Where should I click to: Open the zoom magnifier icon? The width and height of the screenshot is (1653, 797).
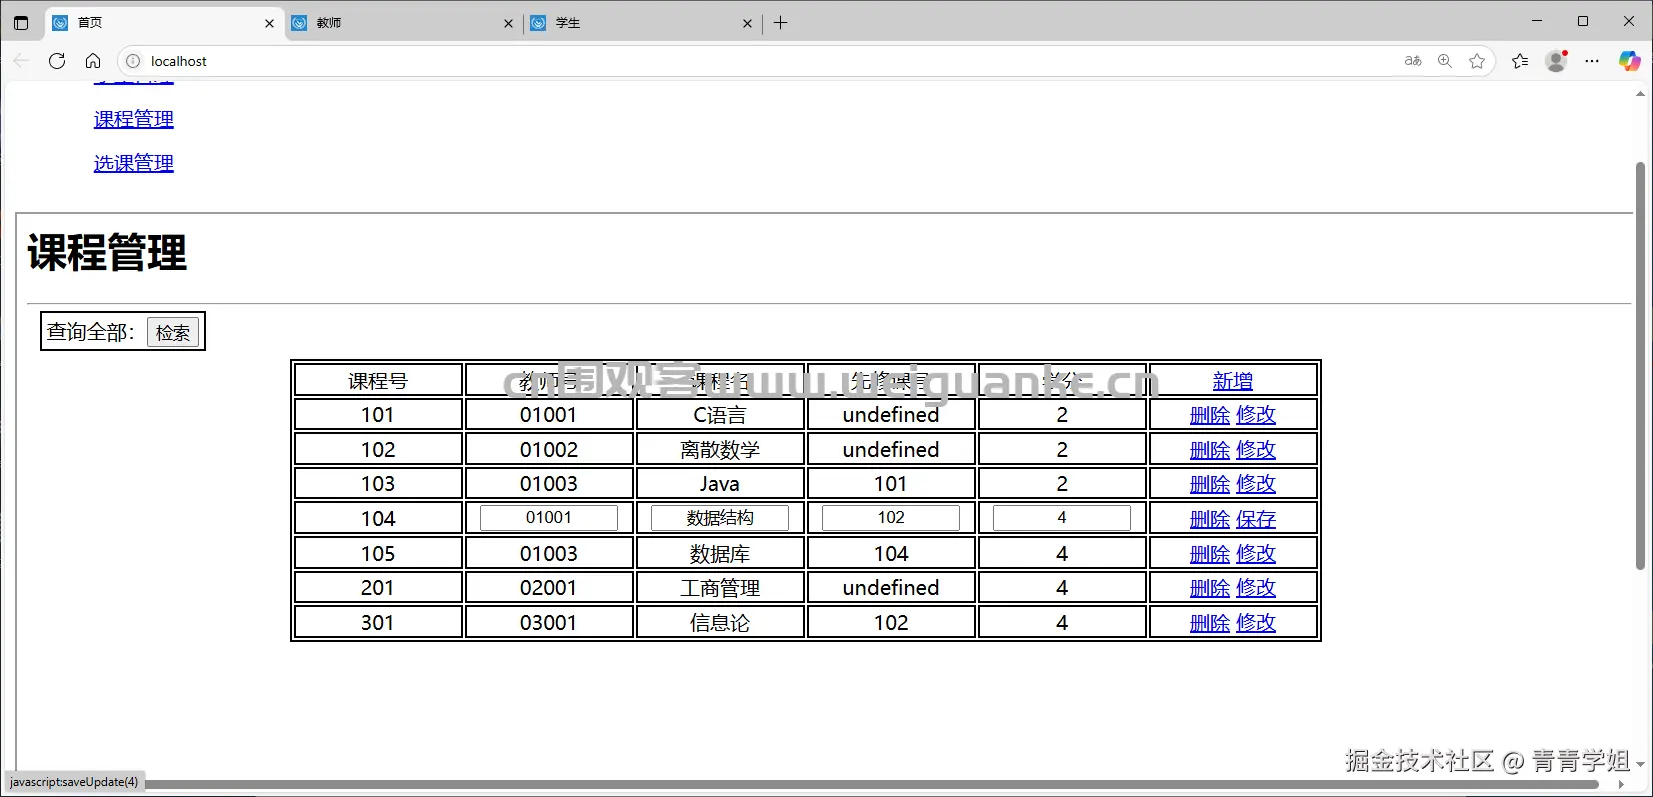pos(1445,61)
